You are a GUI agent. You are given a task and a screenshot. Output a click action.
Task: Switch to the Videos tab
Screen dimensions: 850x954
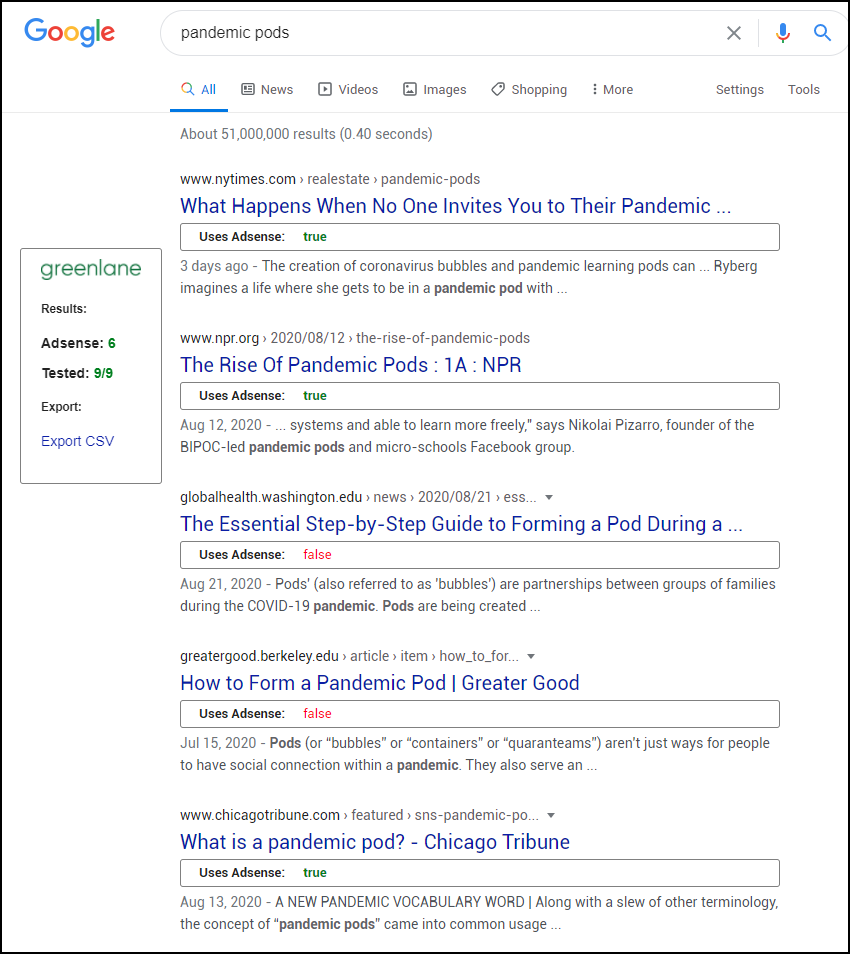(x=348, y=89)
